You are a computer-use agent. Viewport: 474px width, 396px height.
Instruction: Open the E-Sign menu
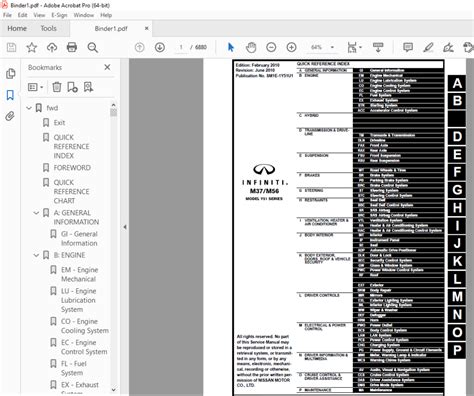[59, 15]
